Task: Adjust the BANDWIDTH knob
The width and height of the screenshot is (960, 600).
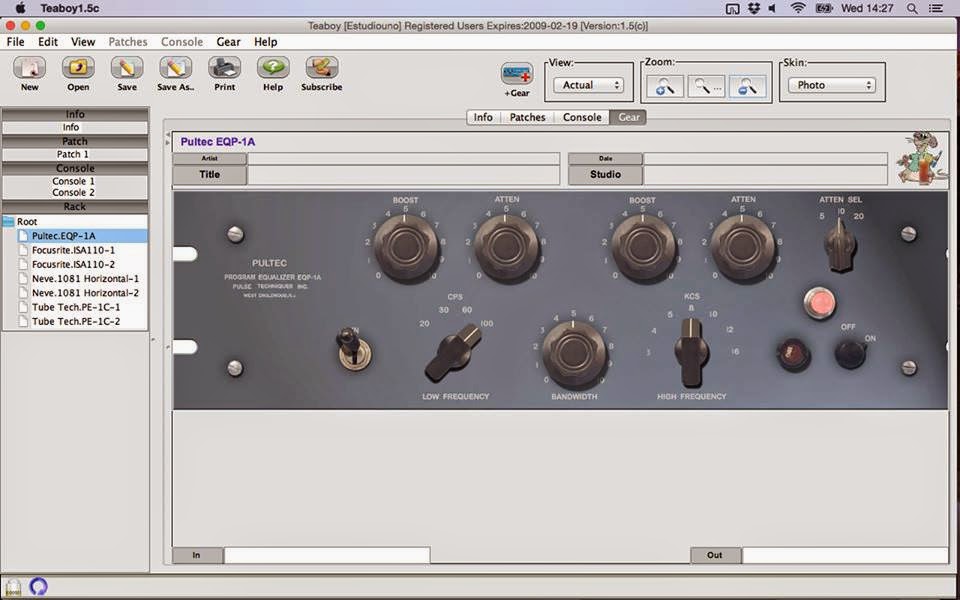Action: coord(574,353)
